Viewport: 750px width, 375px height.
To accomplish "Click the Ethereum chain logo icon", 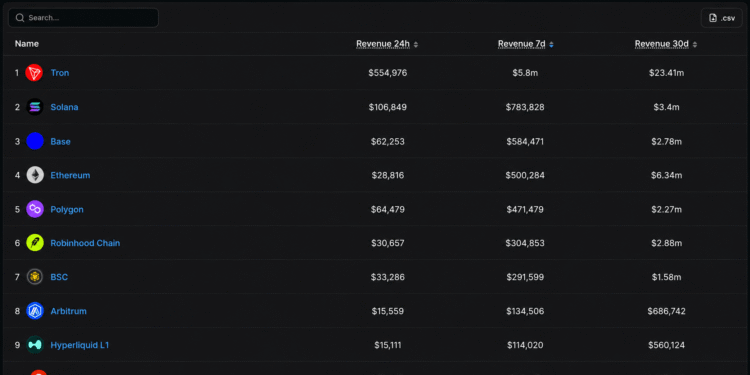I will click(x=34, y=175).
